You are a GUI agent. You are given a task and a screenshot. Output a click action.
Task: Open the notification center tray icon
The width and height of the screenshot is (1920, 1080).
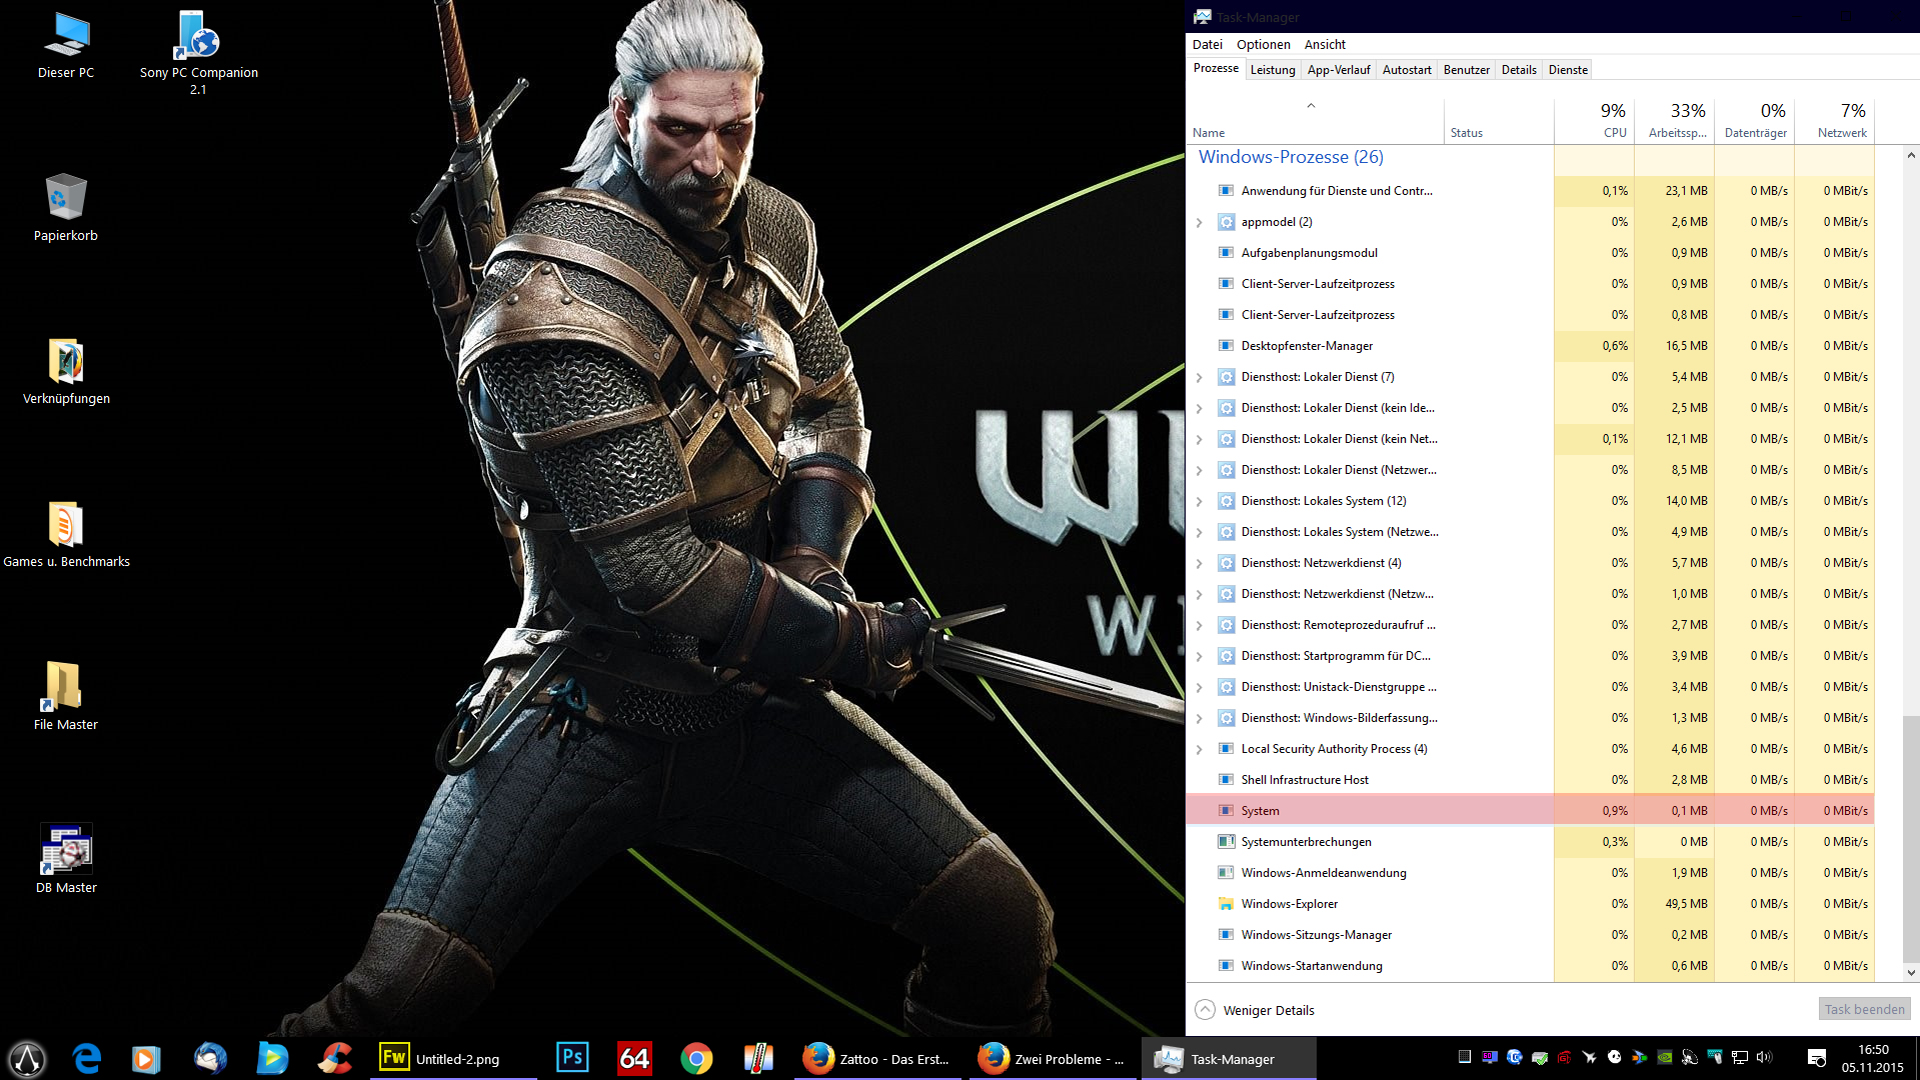pos(1817,1058)
